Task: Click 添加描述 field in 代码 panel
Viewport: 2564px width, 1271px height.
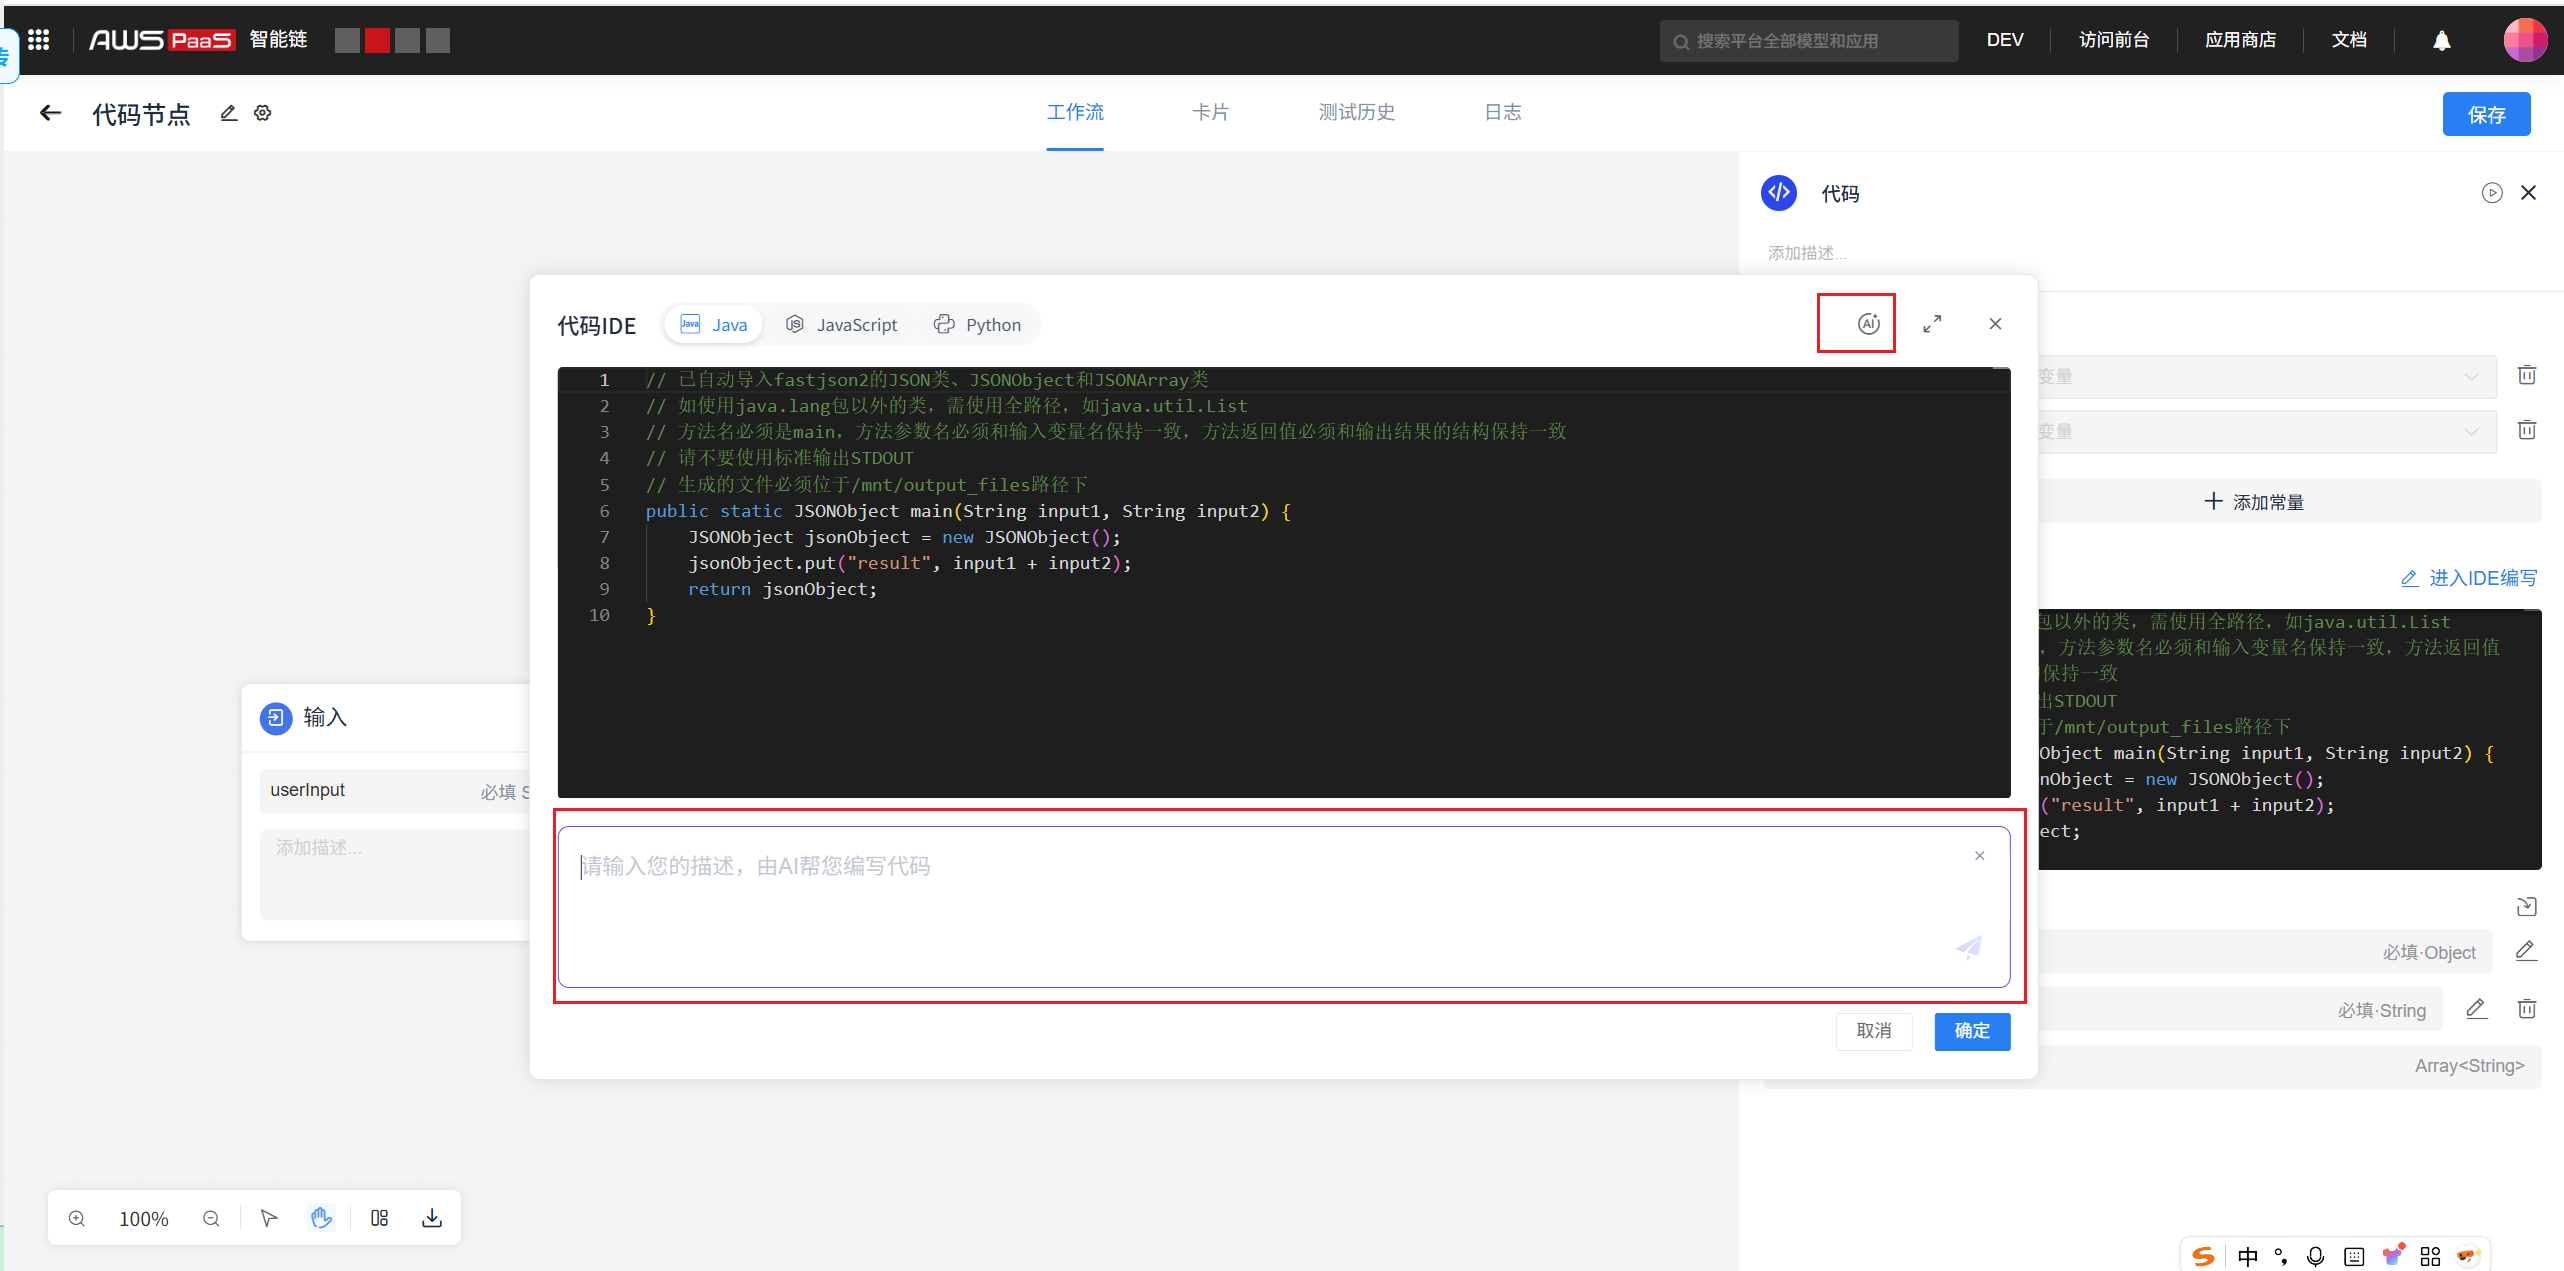Action: 1806,253
